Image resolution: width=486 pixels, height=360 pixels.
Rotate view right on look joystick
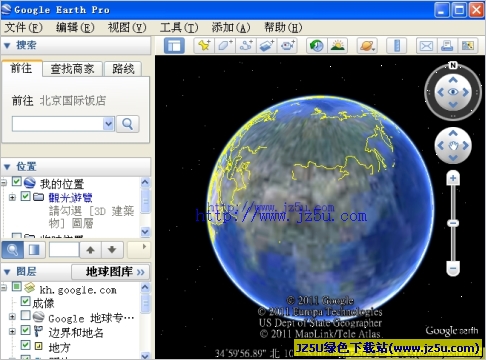pyautogui.click(x=465, y=92)
